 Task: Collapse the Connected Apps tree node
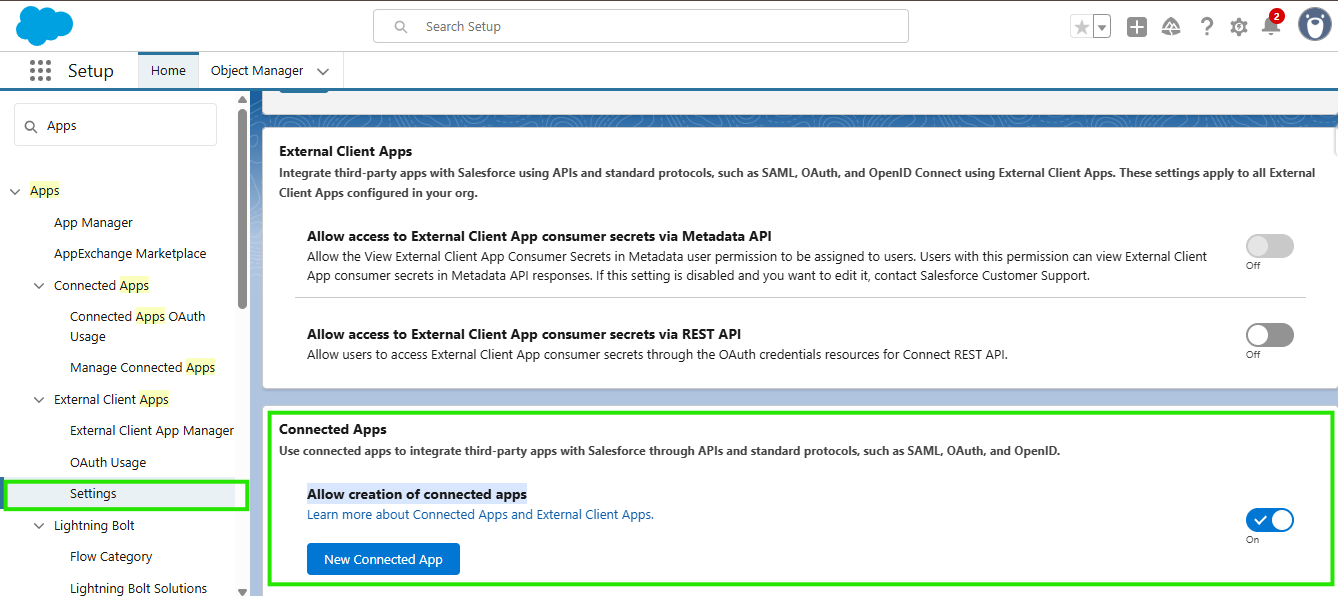click(x=39, y=286)
